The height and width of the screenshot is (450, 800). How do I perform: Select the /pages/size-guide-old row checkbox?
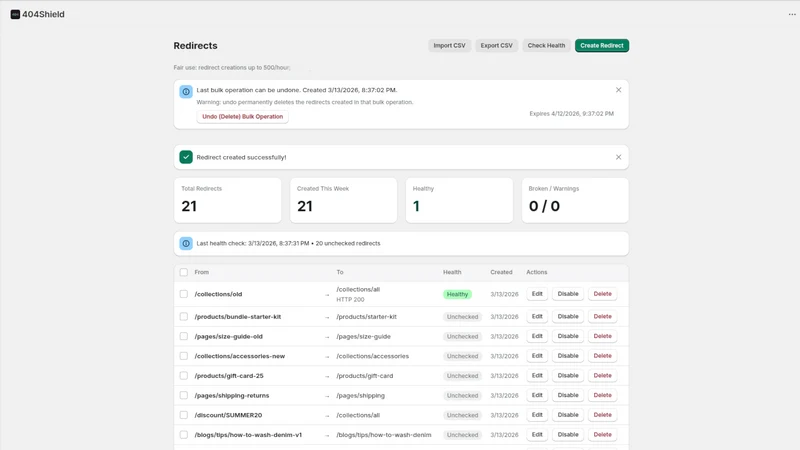click(x=184, y=336)
